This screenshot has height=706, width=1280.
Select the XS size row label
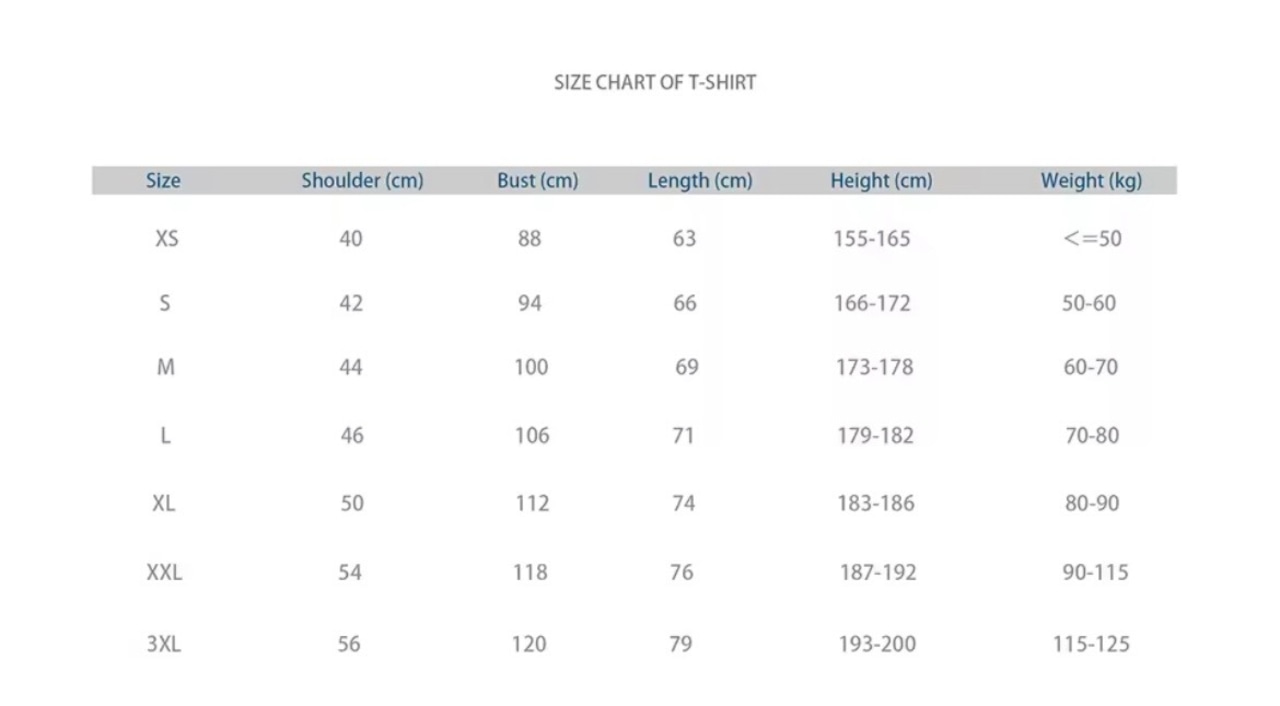pos(167,239)
